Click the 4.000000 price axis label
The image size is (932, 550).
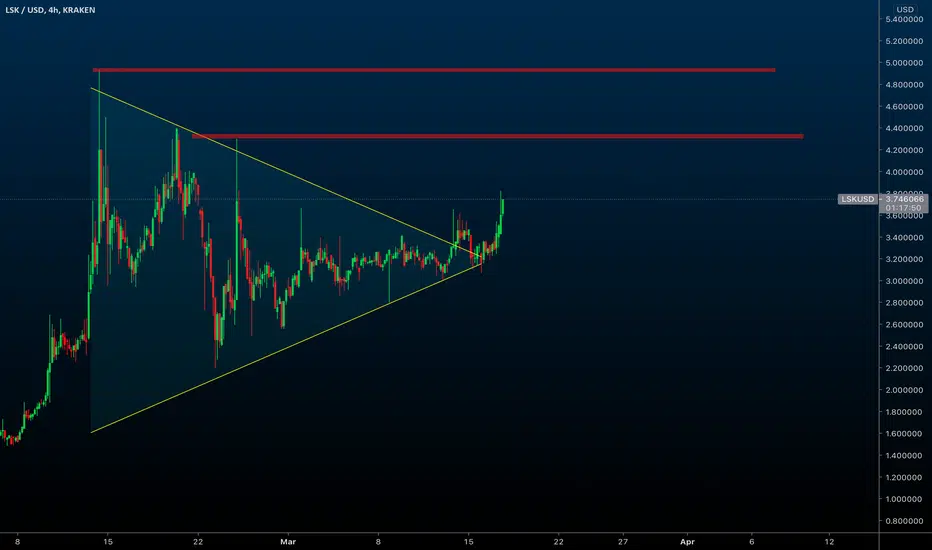[904, 172]
